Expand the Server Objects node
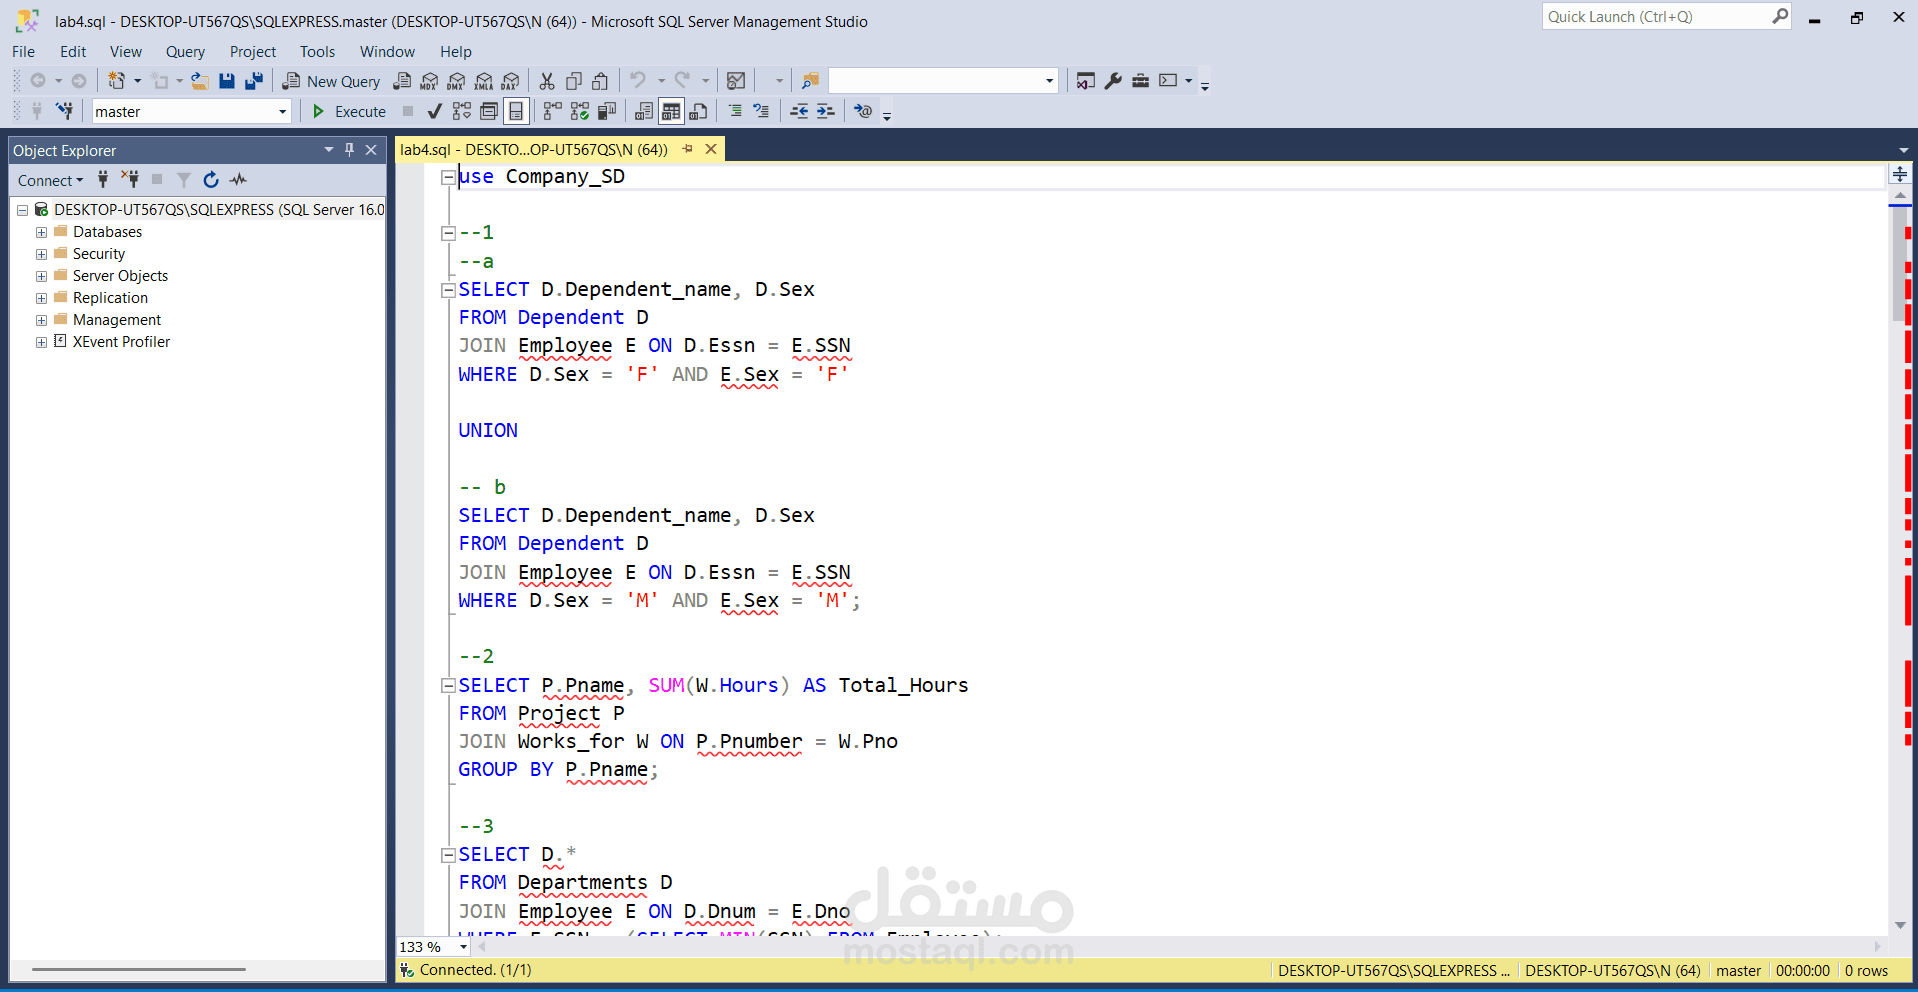Screen dimensions: 1918x992 [41, 276]
